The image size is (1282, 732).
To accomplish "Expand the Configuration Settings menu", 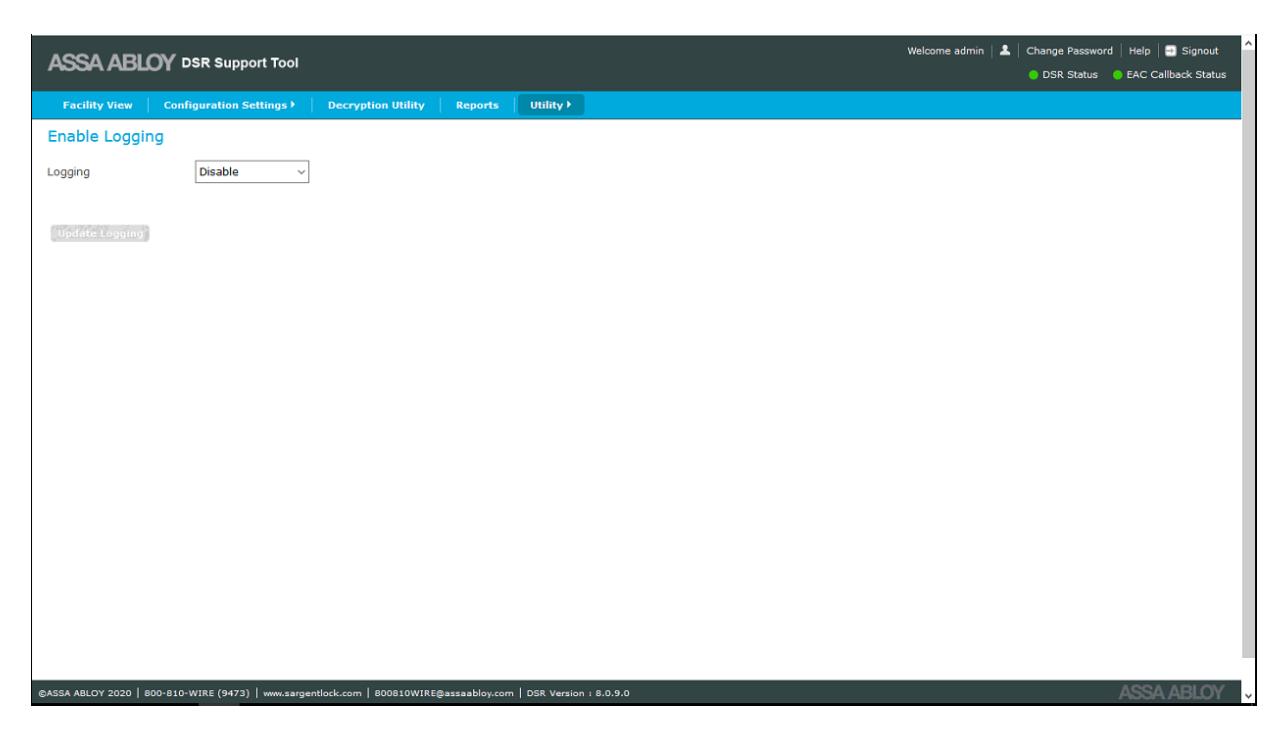I will pyautogui.click(x=229, y=105).
